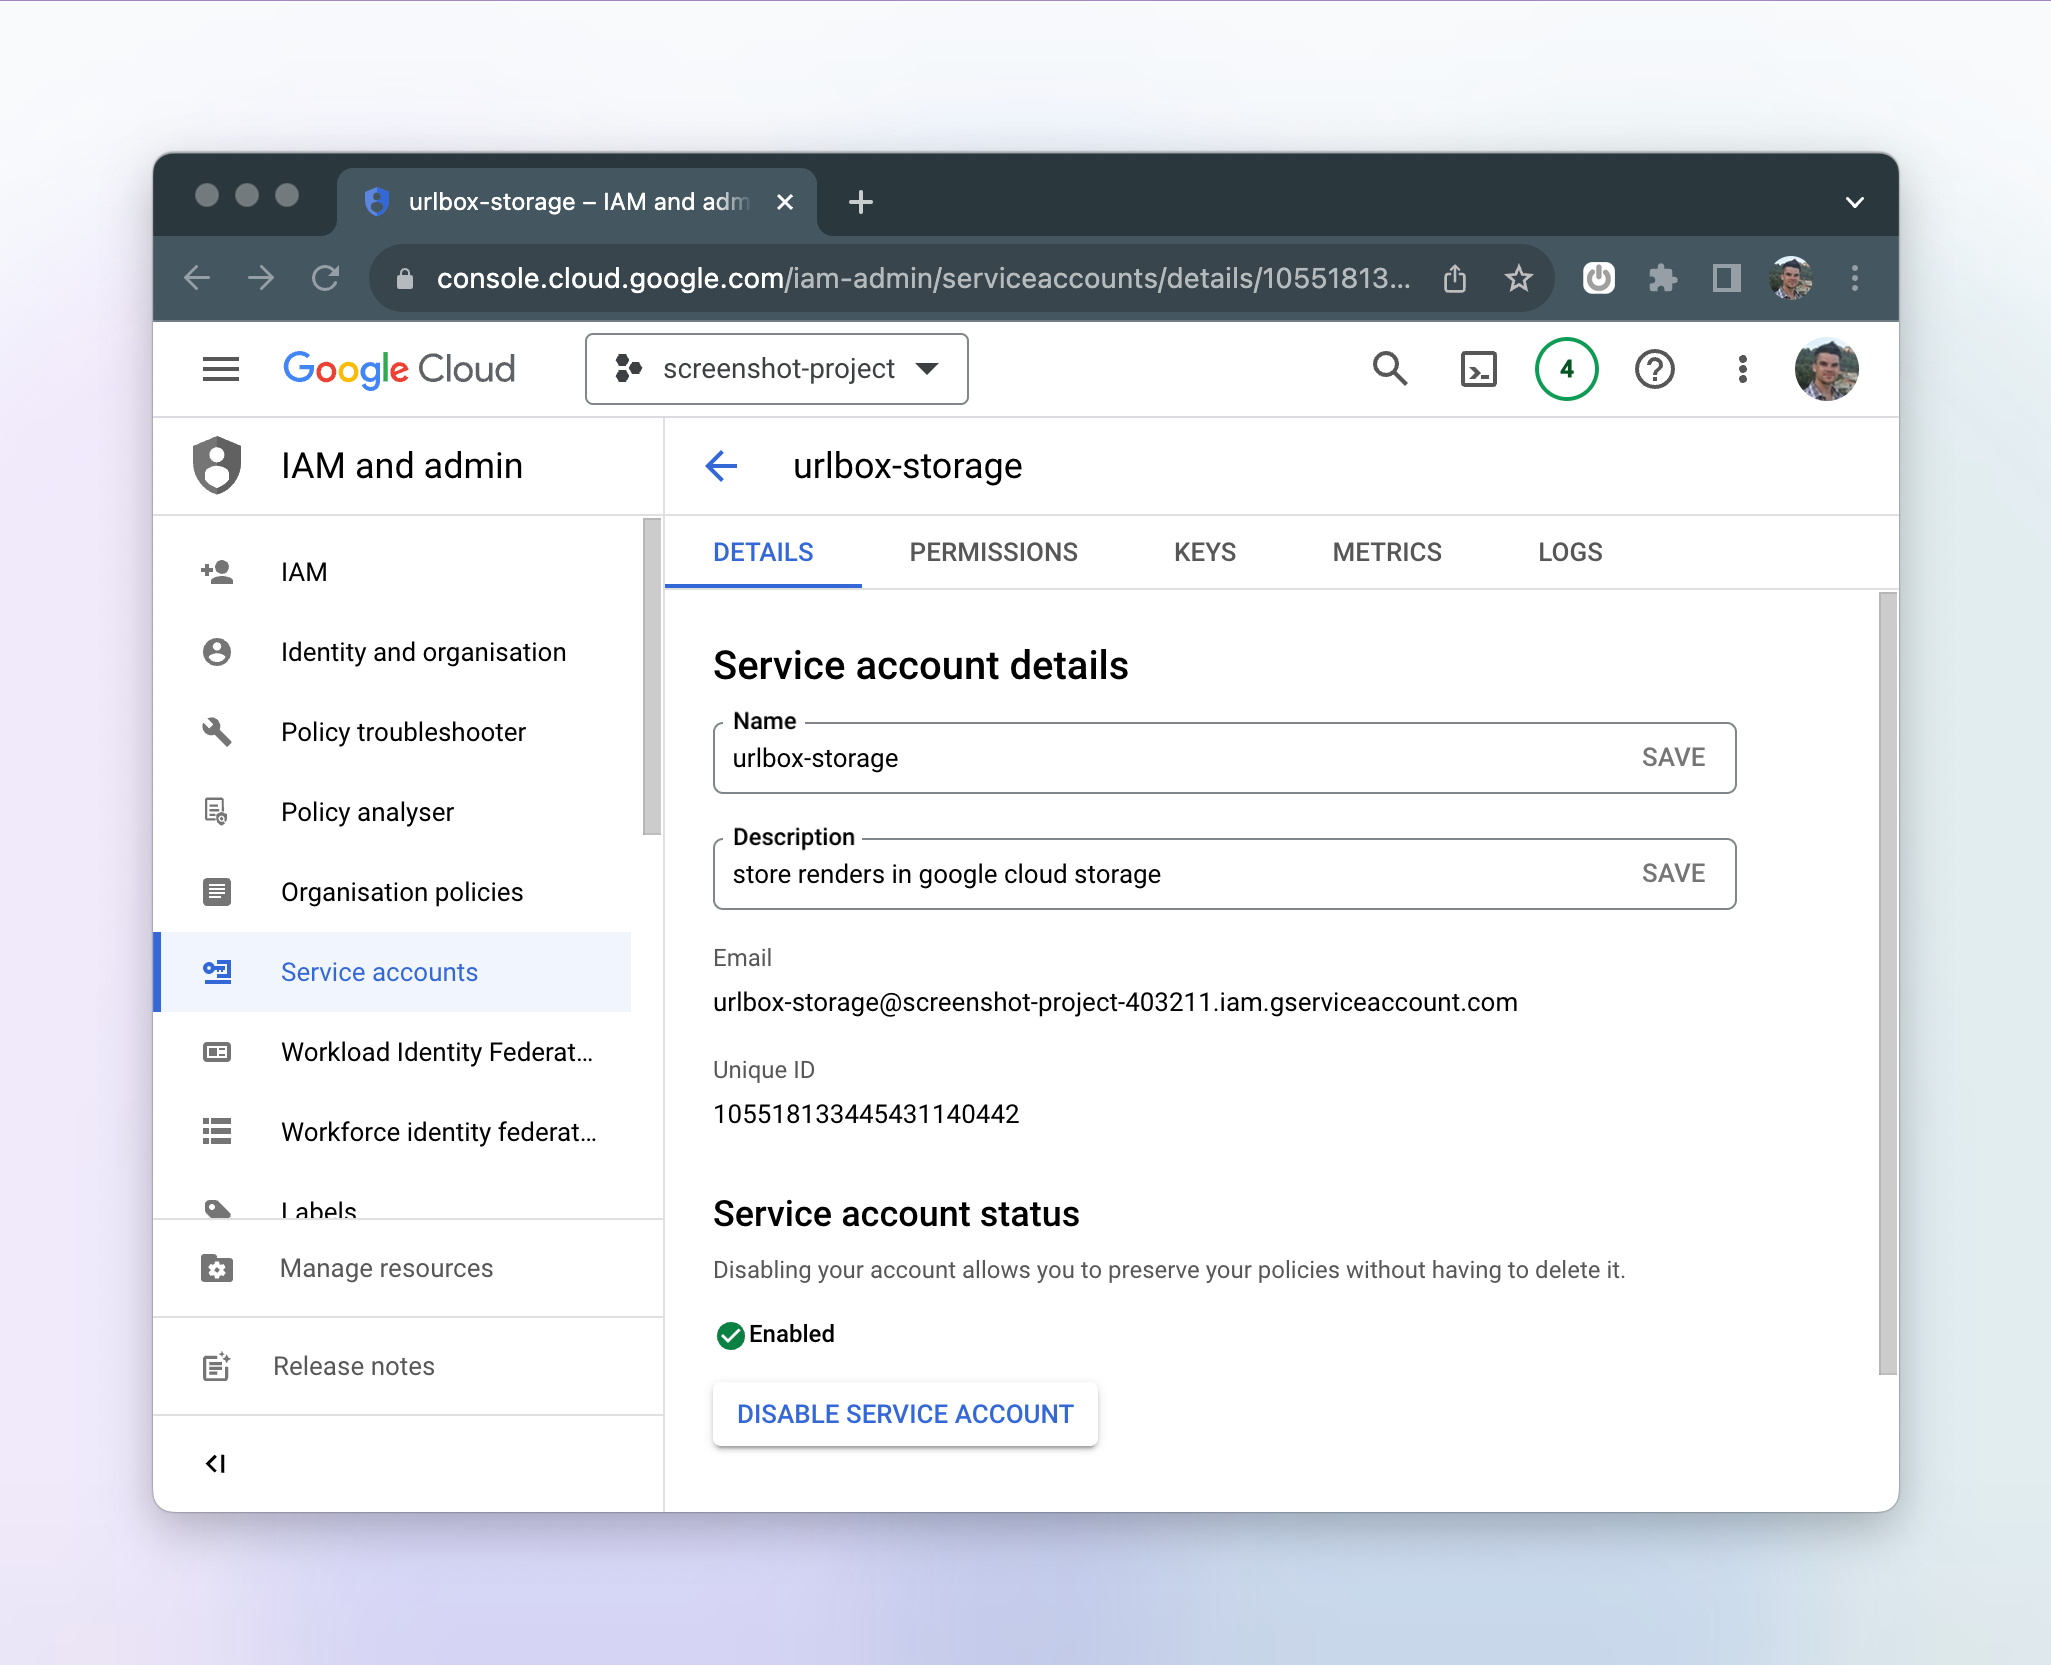
Task: Collapse the left navigation panel
Action: tap(215, 1464)
